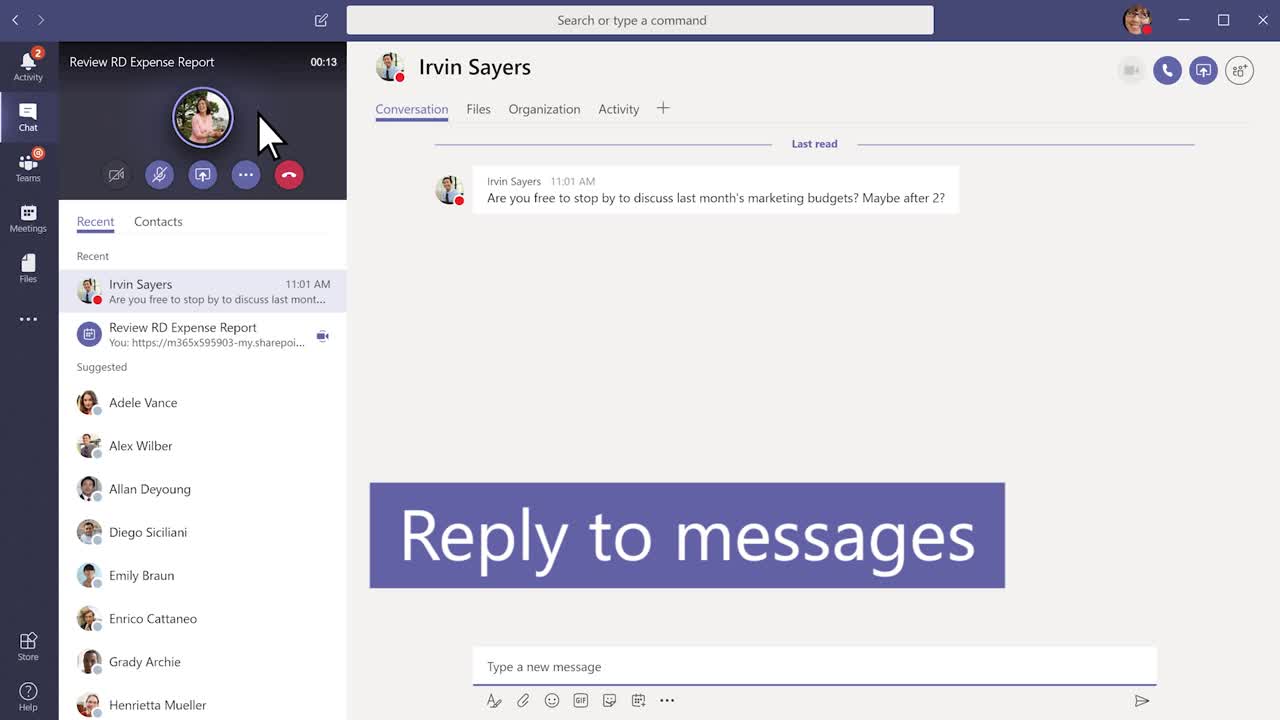Select suggested contact Adele Vance
The width and height of the screenshot is (1280, 720).
click(203, 402)
